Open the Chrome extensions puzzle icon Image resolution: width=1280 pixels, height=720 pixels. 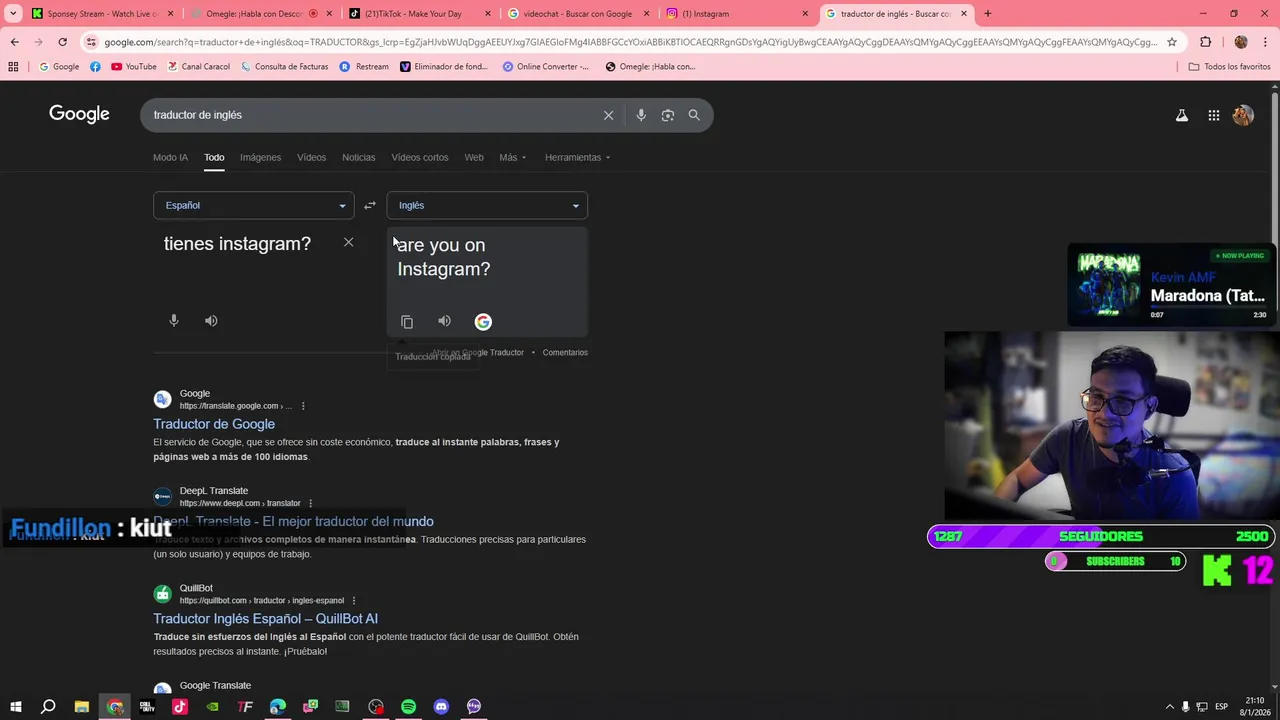pyautogui.click(x=1205, y=42)
